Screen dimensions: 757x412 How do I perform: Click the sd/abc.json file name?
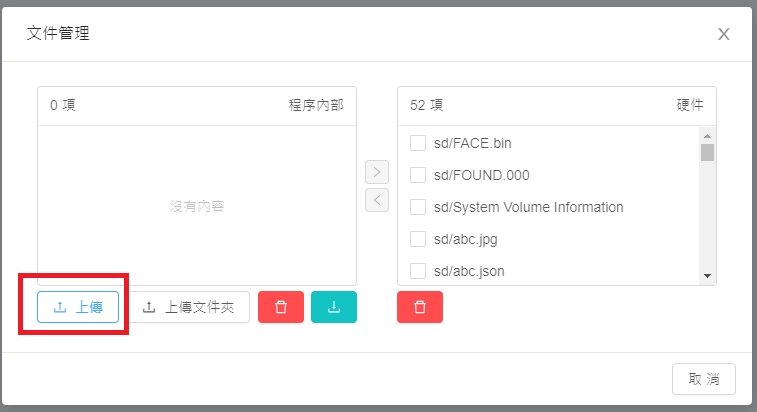[467, 271]
